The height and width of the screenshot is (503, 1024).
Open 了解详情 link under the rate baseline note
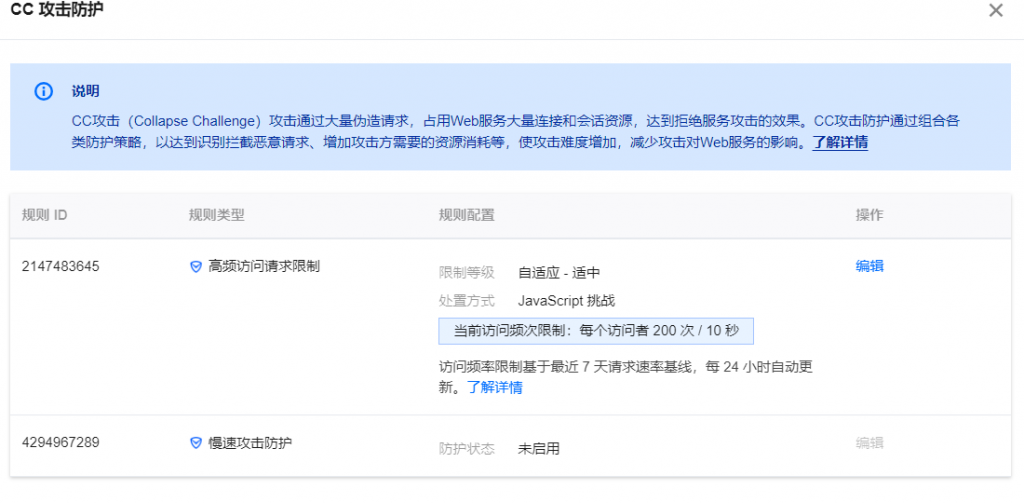pyautogui.click(x=495, y=387)
